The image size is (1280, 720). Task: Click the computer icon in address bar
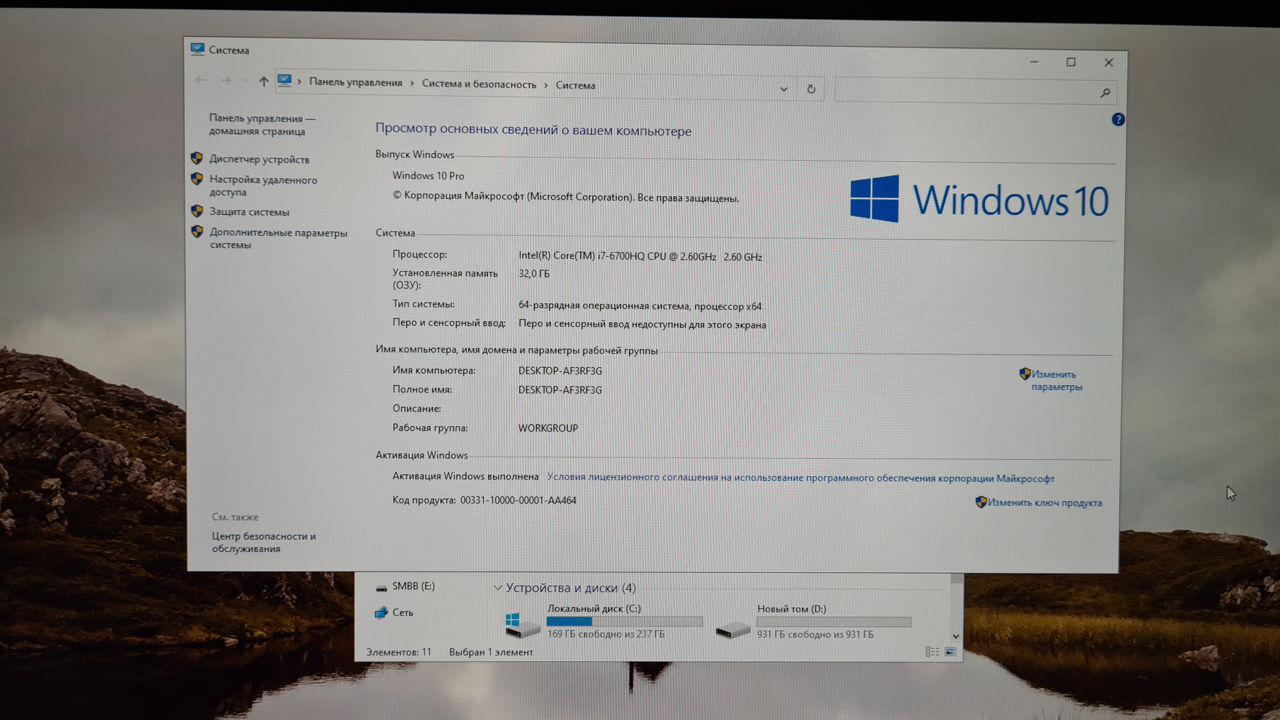(x=284, y=81)
